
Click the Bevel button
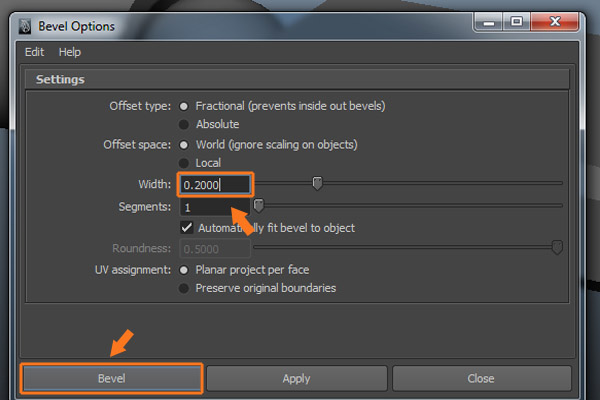[112, 378]
